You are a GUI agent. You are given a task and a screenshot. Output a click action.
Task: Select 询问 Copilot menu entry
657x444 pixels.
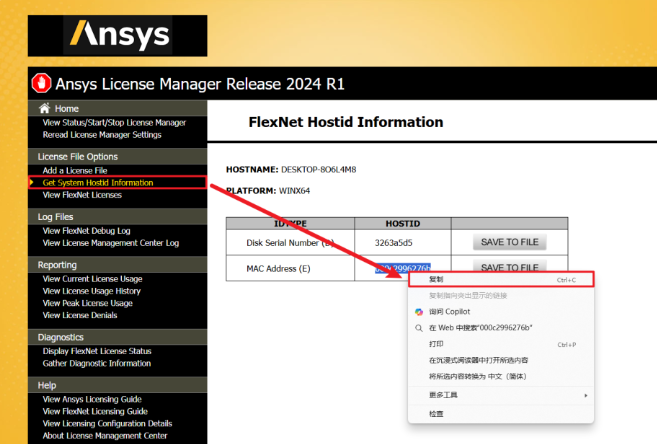coord(501,312)
